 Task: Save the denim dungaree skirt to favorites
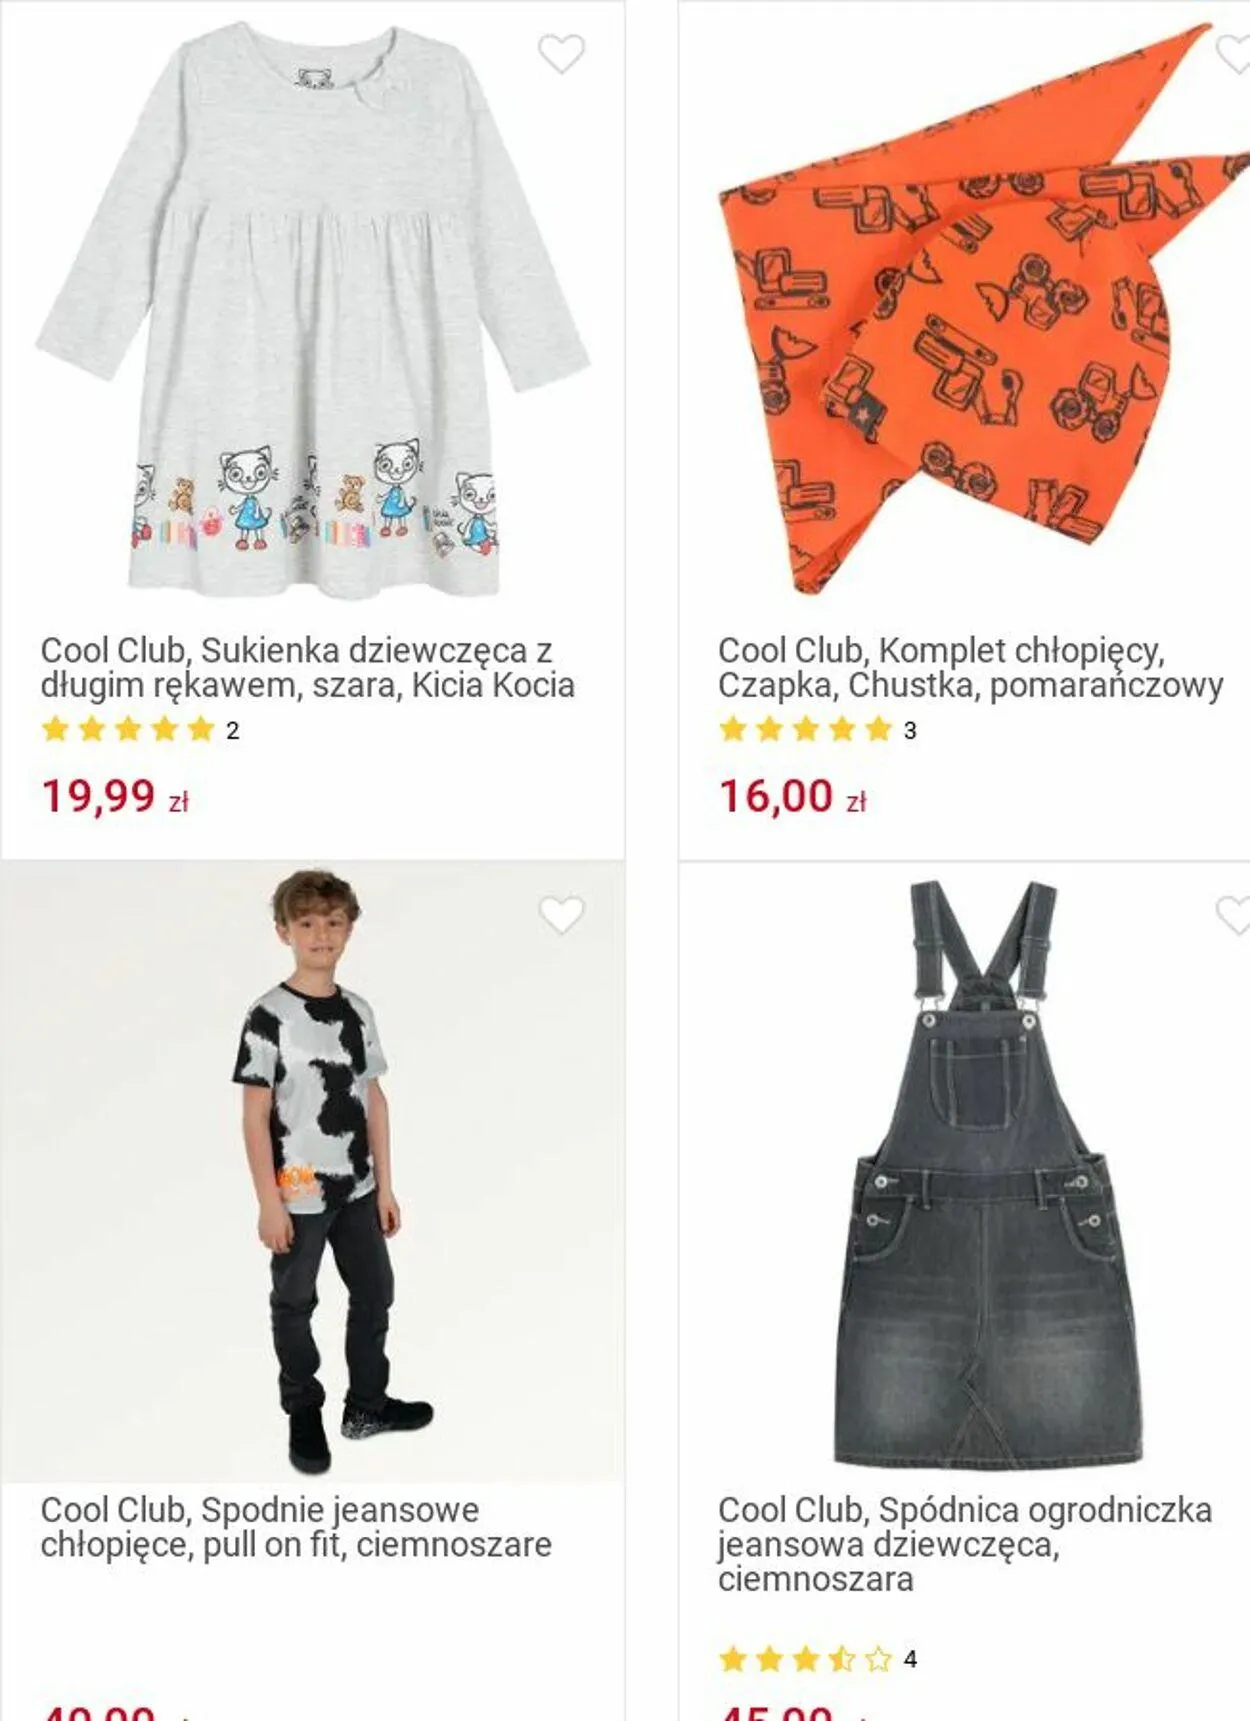pyautogui.click(x=1233, y=915)
